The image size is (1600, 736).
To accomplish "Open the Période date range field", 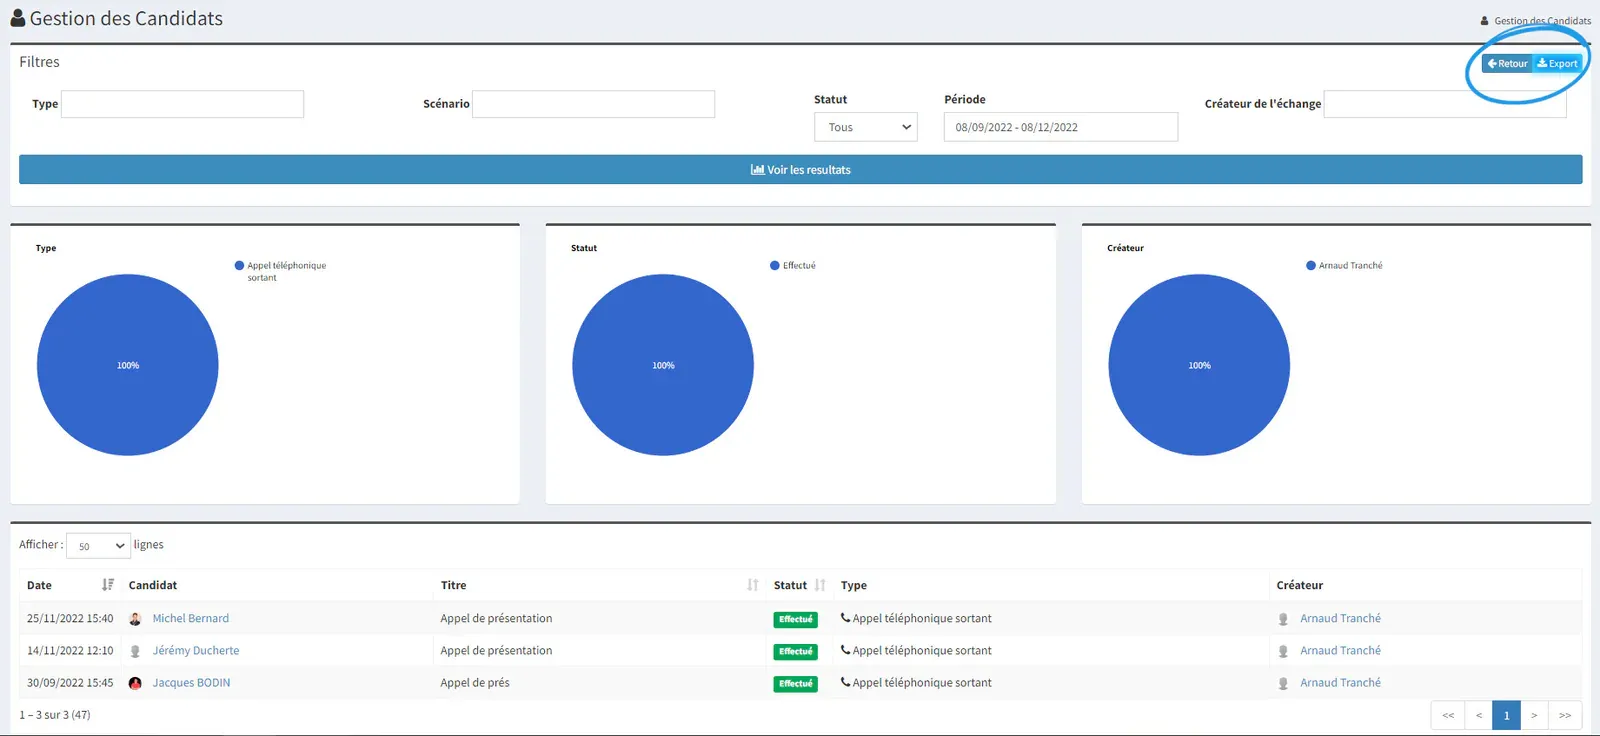I will point(1060,127).
